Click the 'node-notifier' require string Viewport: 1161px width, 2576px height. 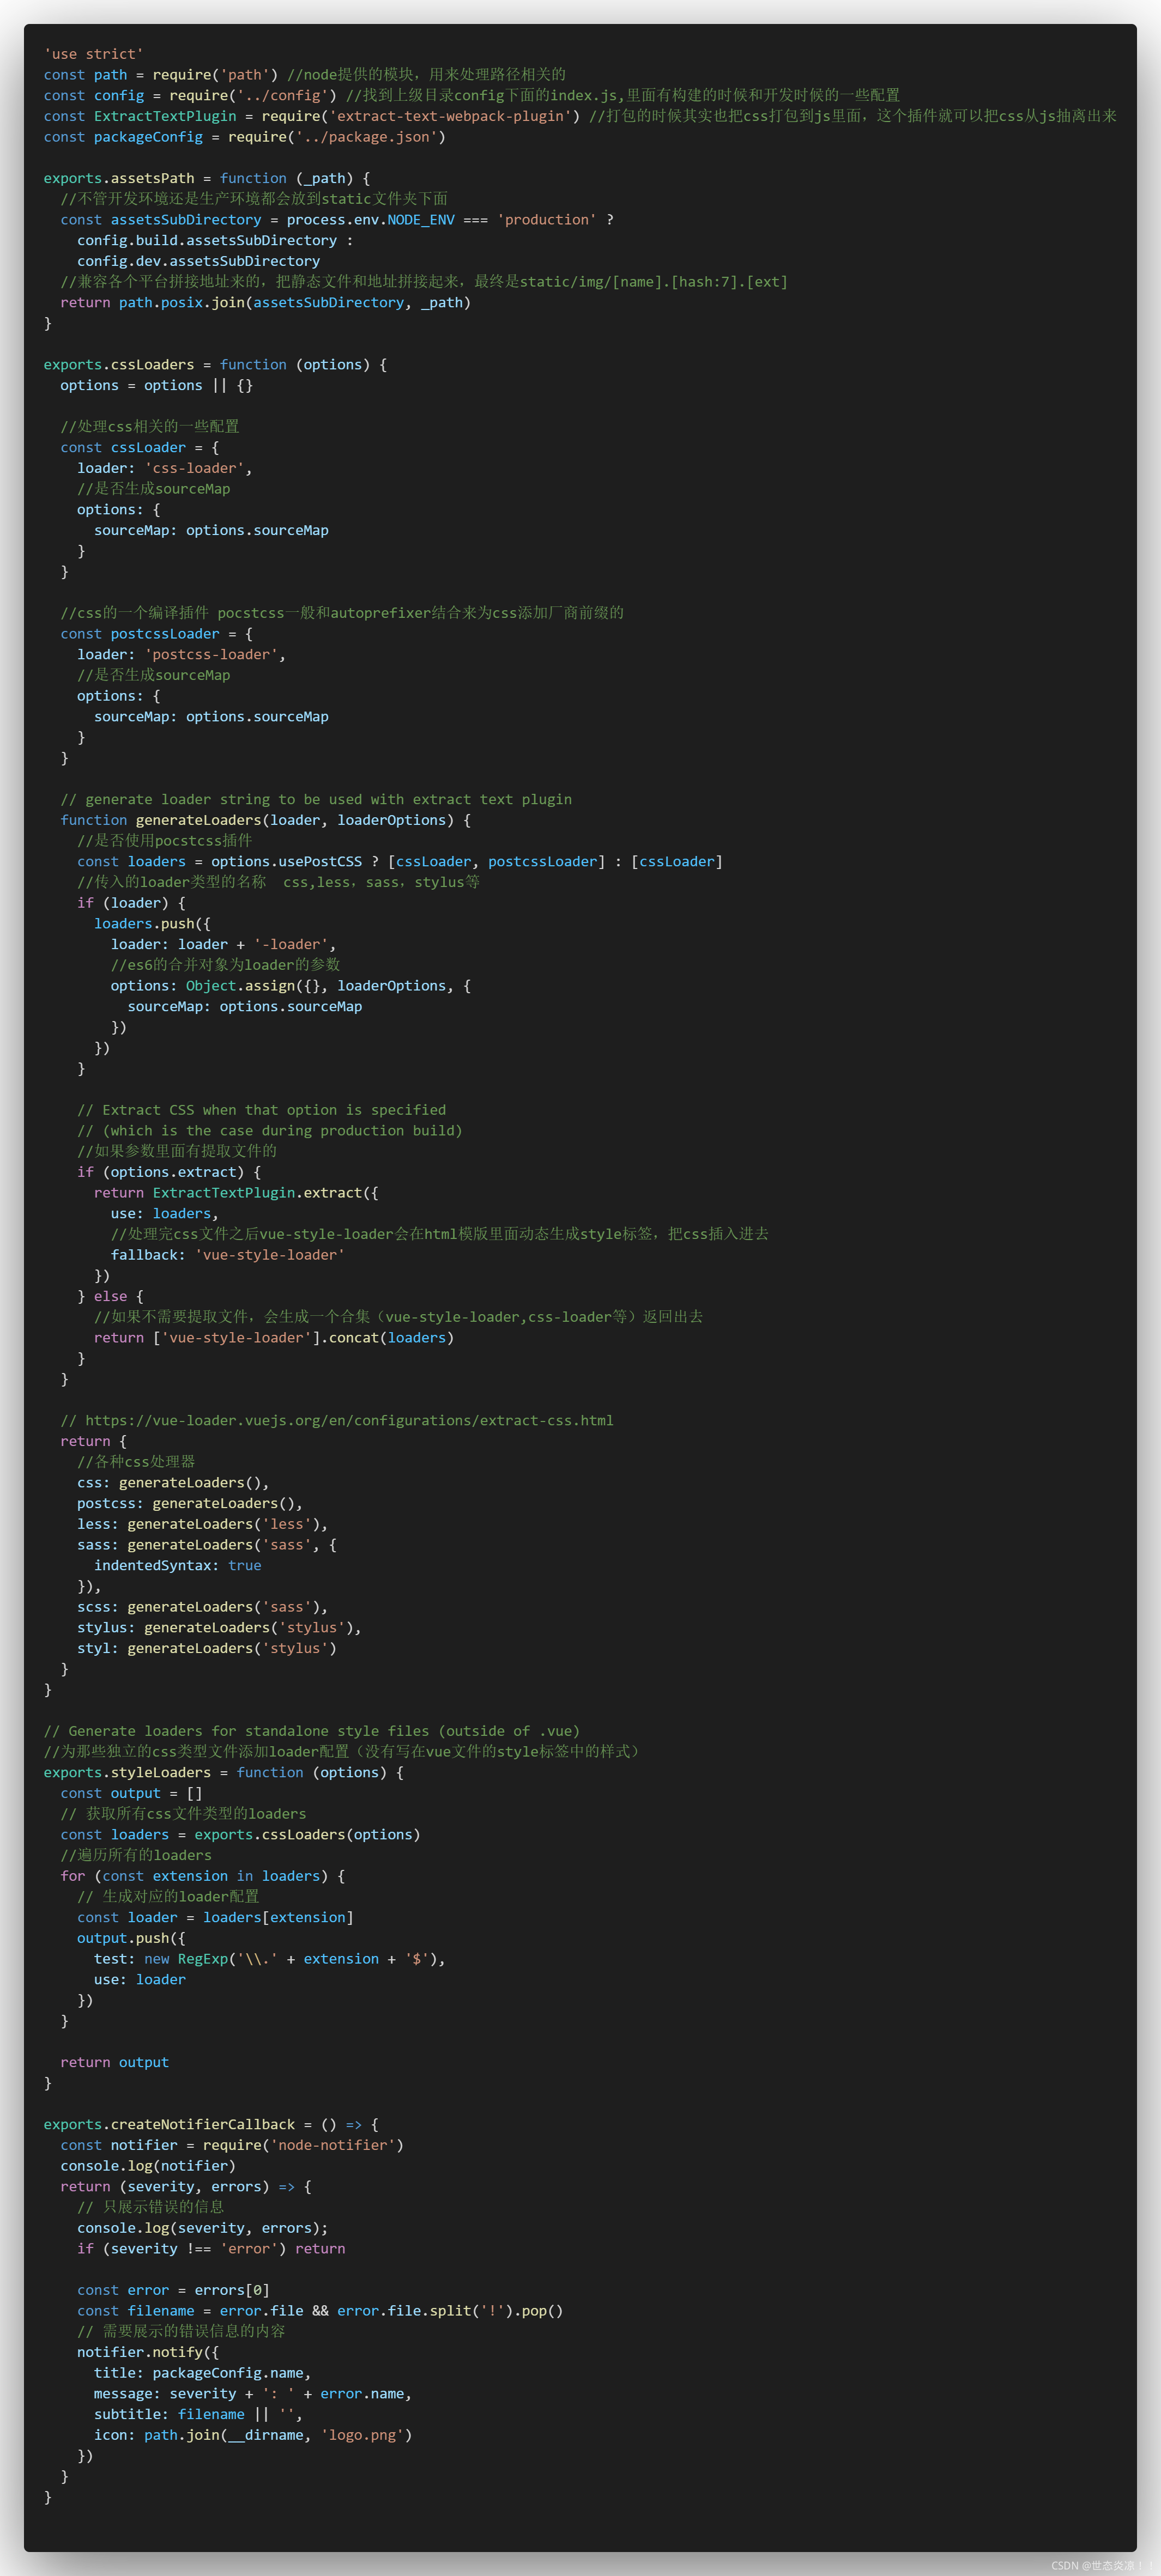(x=332, y=2145)
